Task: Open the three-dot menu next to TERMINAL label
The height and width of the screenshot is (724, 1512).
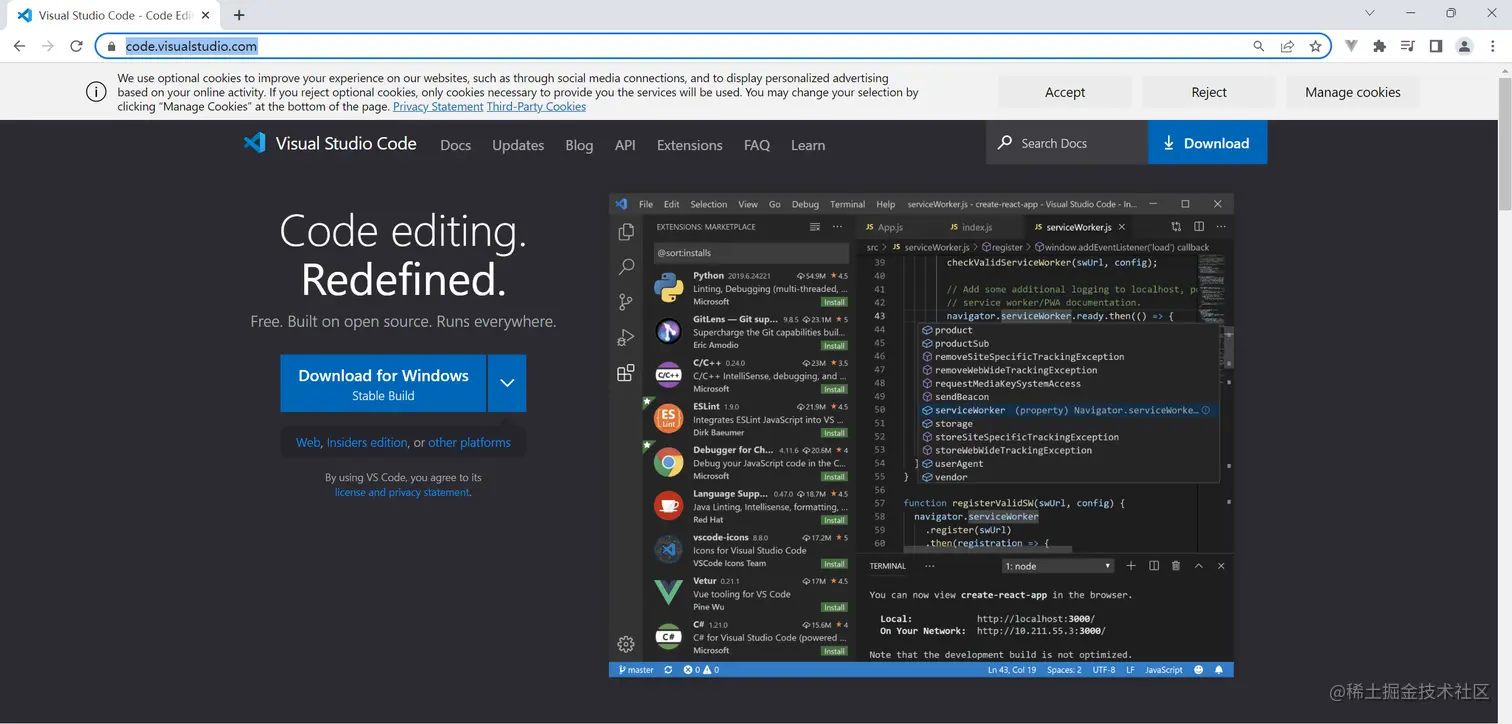Action: [929, 566]
